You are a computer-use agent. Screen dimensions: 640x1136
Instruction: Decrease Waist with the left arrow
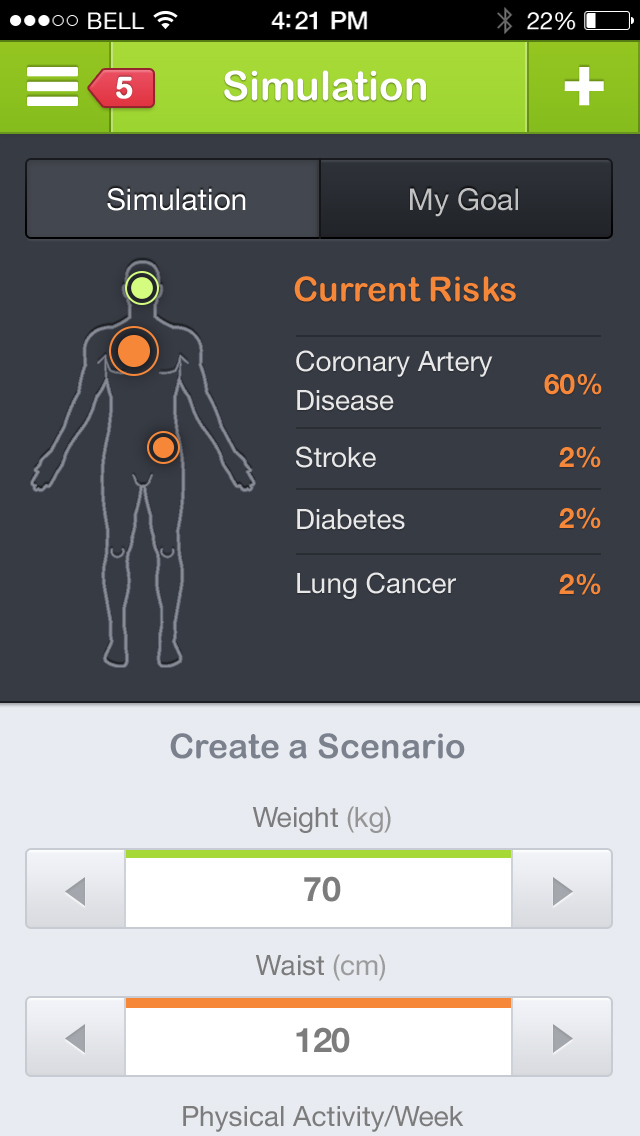pyautogui.click(x=75, y=1038)
